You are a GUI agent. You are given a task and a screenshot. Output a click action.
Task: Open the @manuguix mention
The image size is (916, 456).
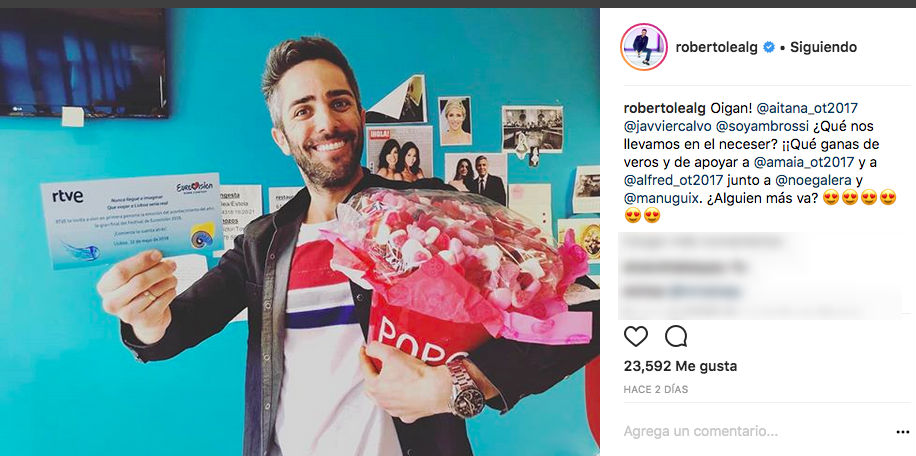pos(660,198)
